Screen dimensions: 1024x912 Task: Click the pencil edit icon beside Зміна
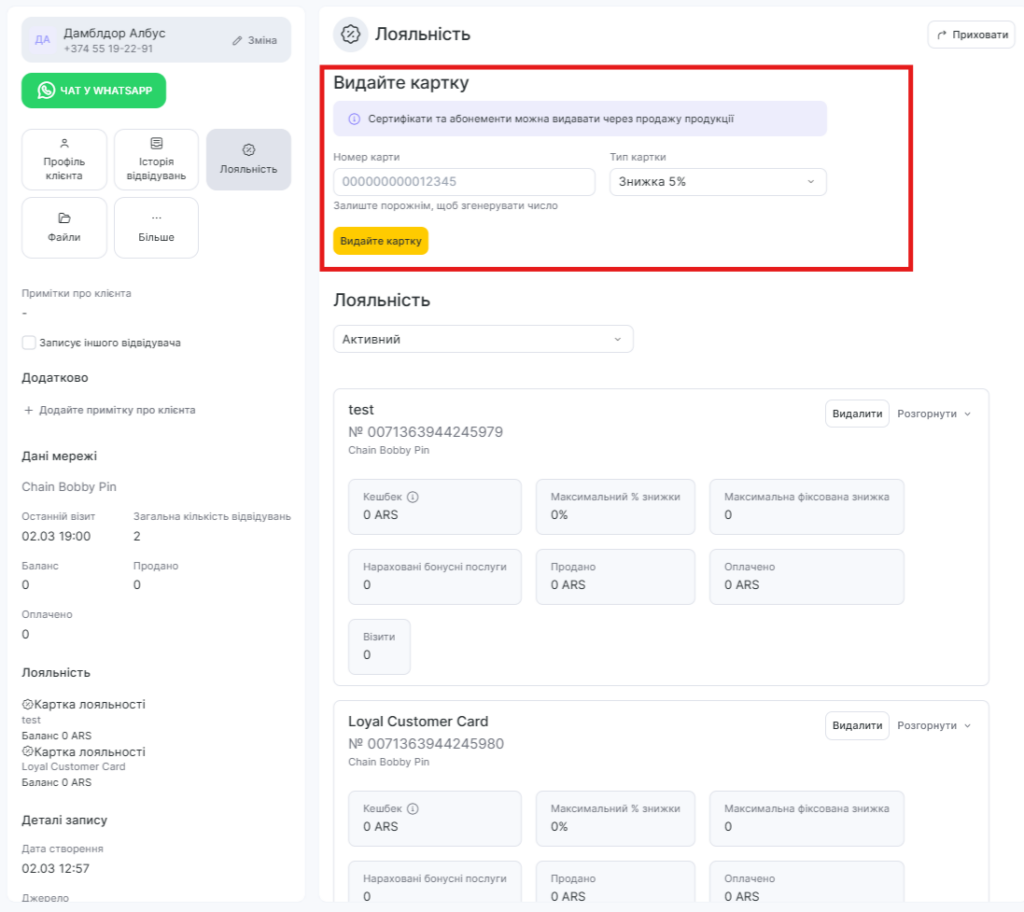point(237,41)
